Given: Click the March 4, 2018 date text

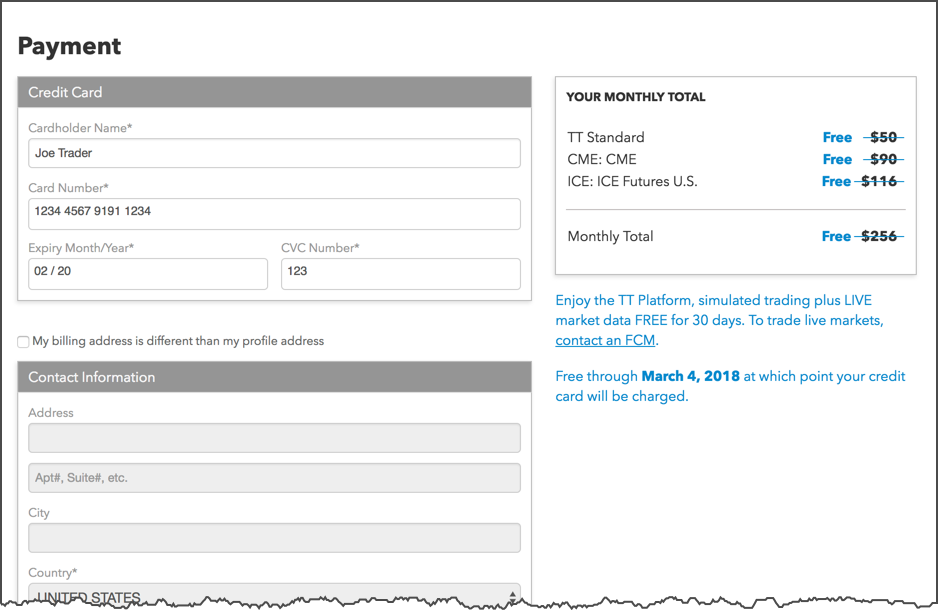Looking at the screenshot, I should [x=690, y=376].
